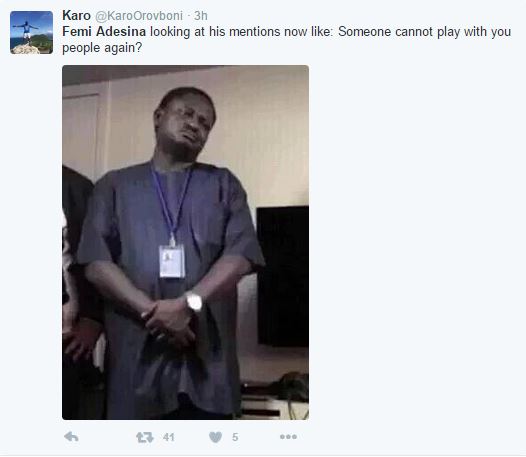Screen dimensions: 526x457
Task: Click the blue lanyard in the photo
Action: [171, 201]
